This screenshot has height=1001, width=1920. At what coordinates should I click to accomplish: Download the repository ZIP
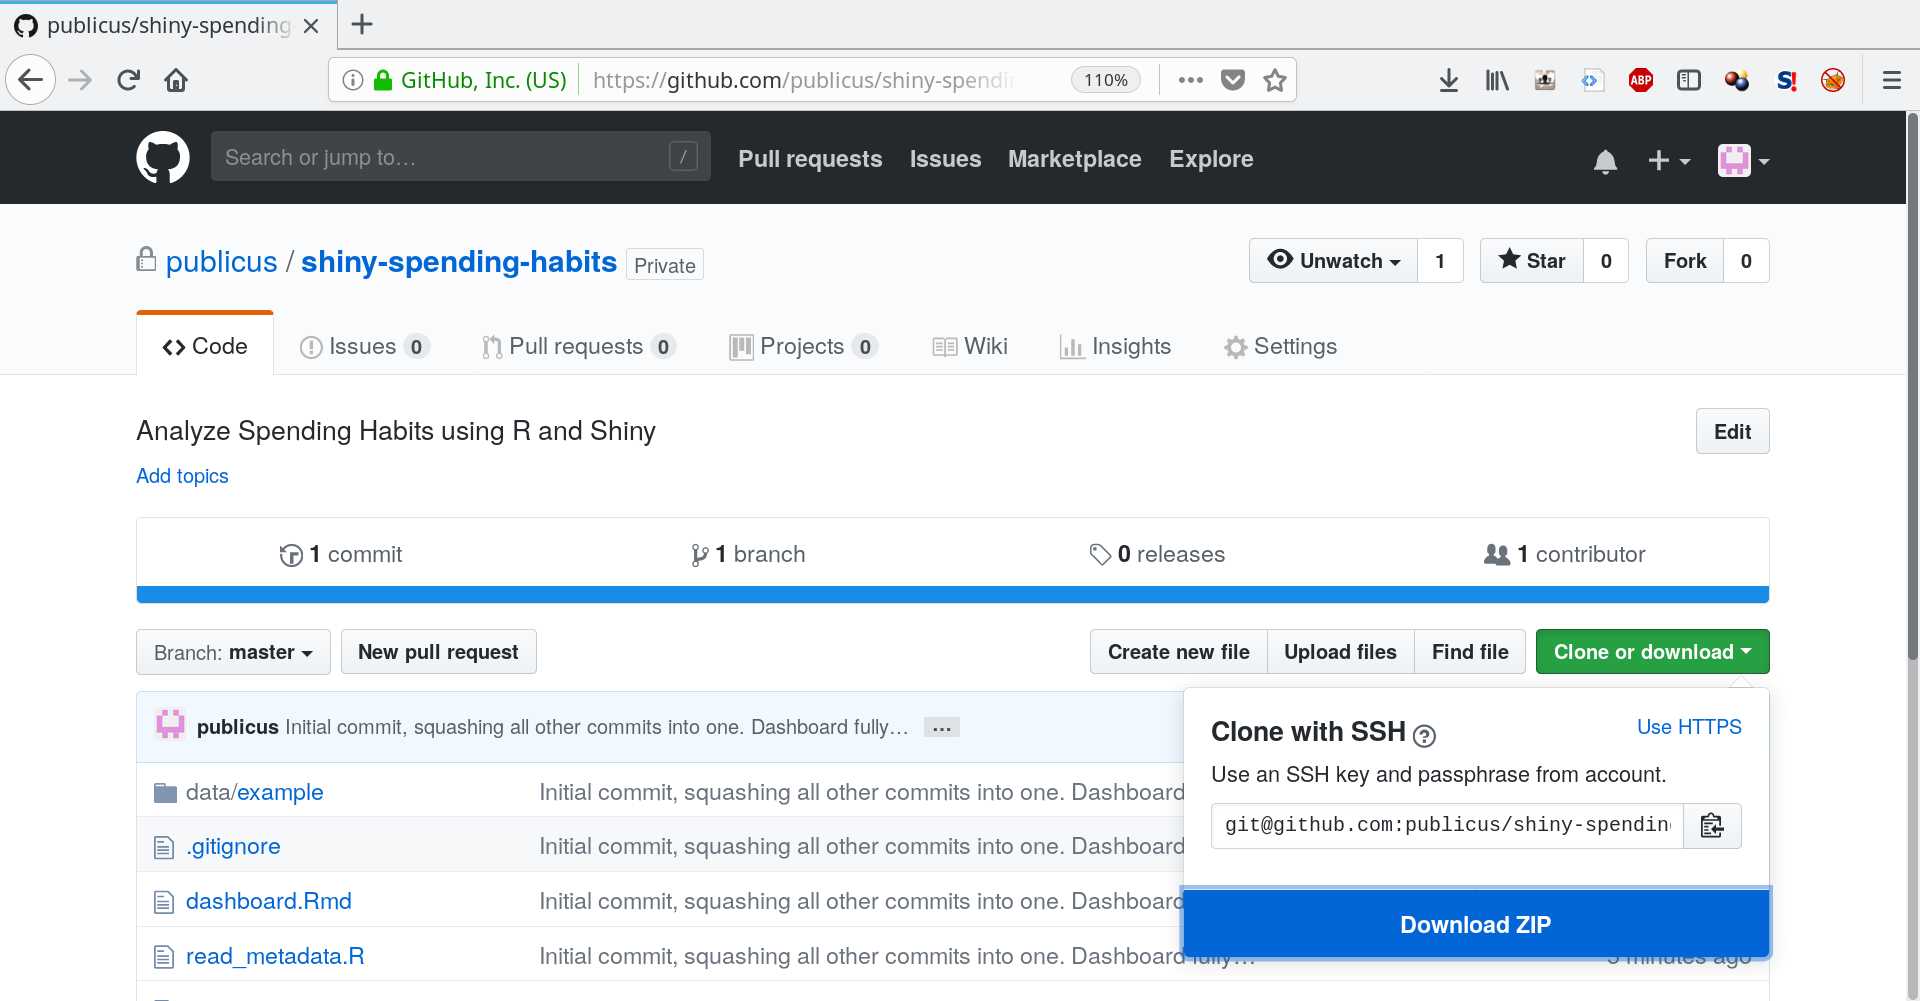click(1476, 924)
